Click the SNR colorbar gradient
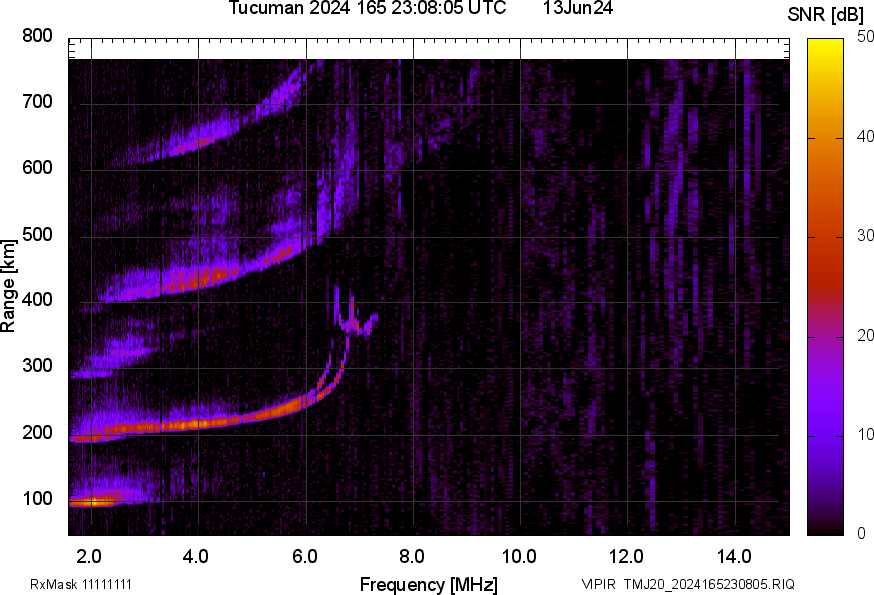 tap(826, 287)
